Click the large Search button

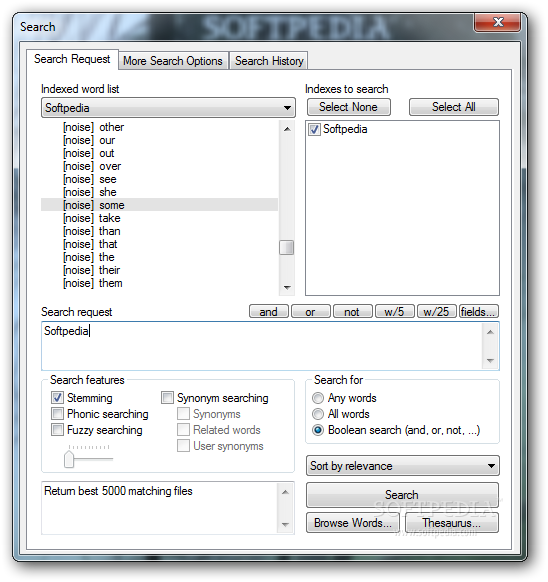pos(402,495)
